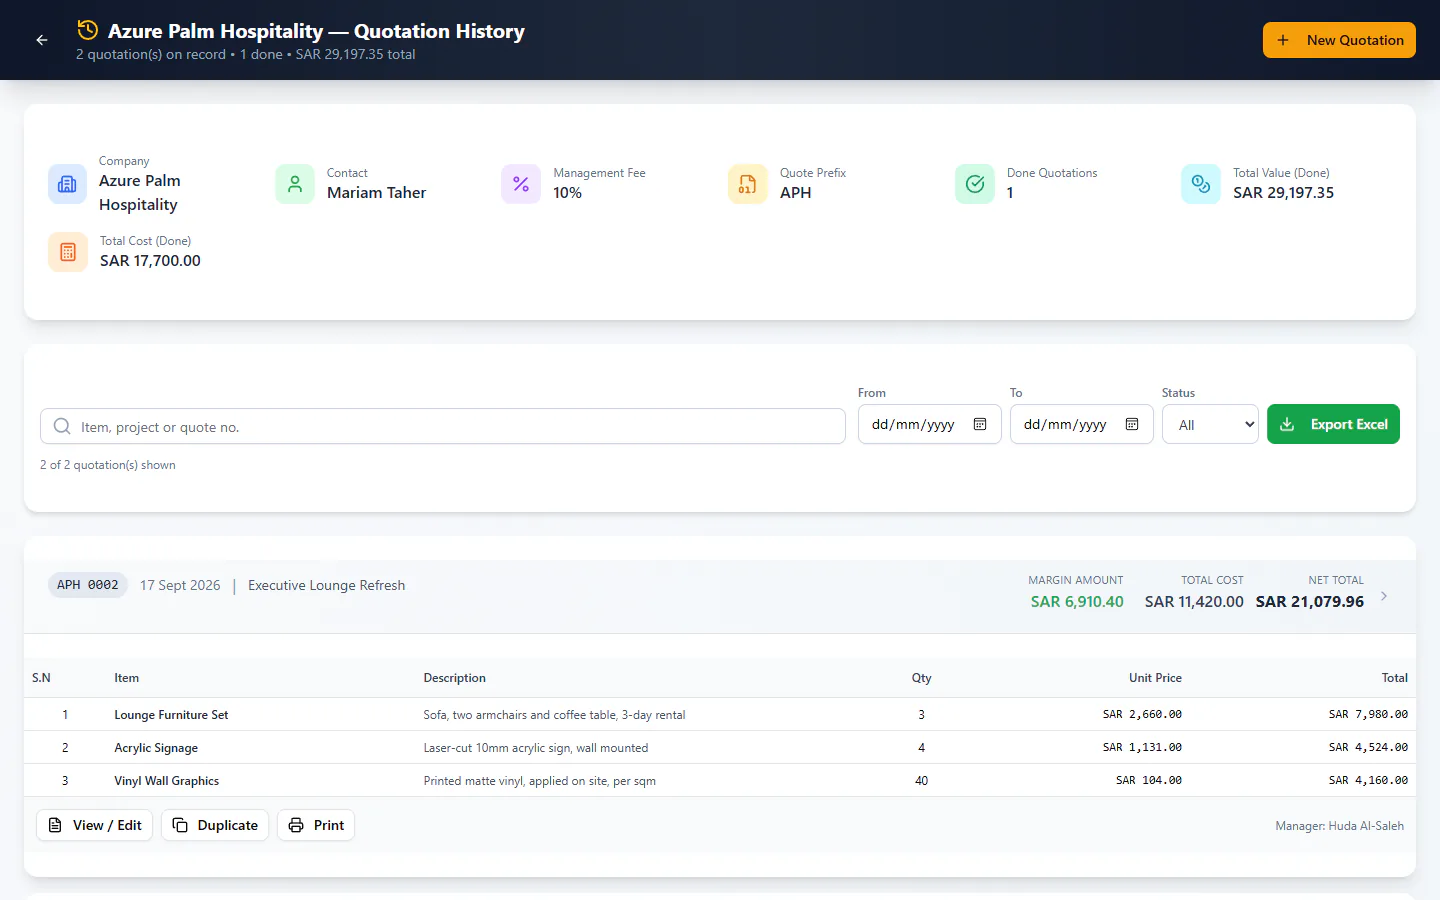Viewport: 1440px width, 900px height.
Task: Click the Description column header
Action: pos(455,678)
